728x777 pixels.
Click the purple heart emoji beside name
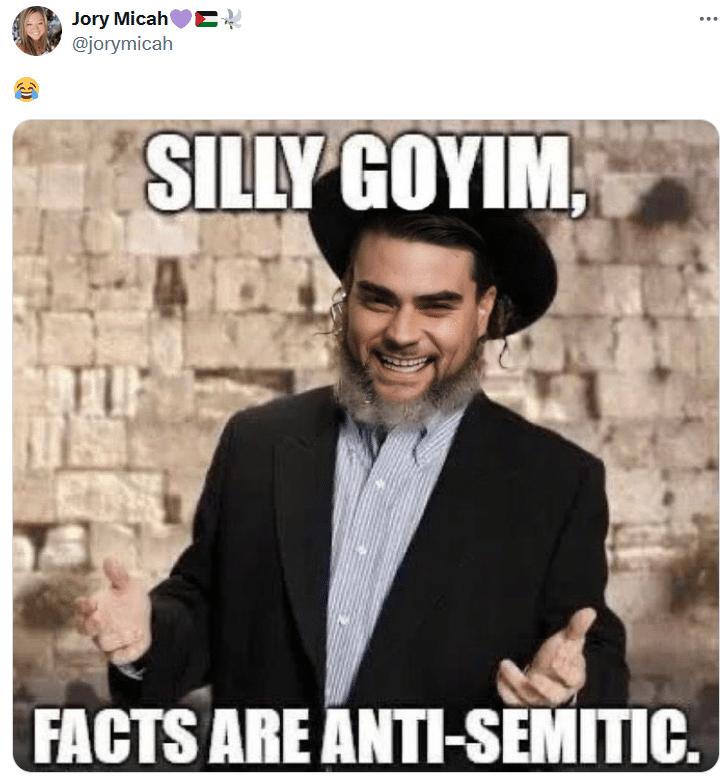[181, 19]
